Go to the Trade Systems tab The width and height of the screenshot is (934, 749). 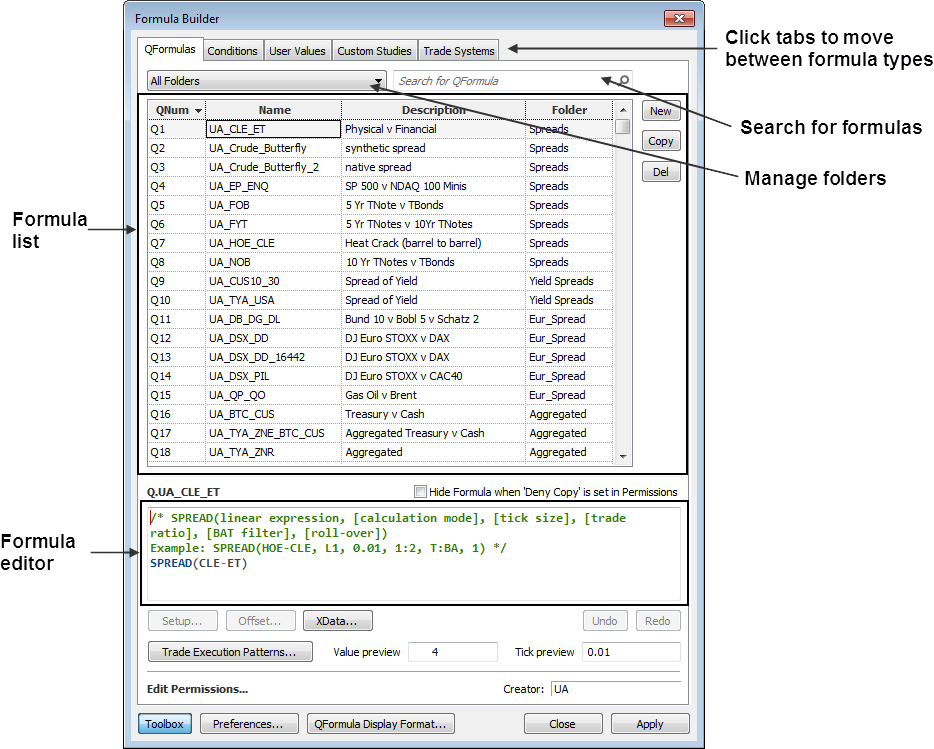click(458, 51)
